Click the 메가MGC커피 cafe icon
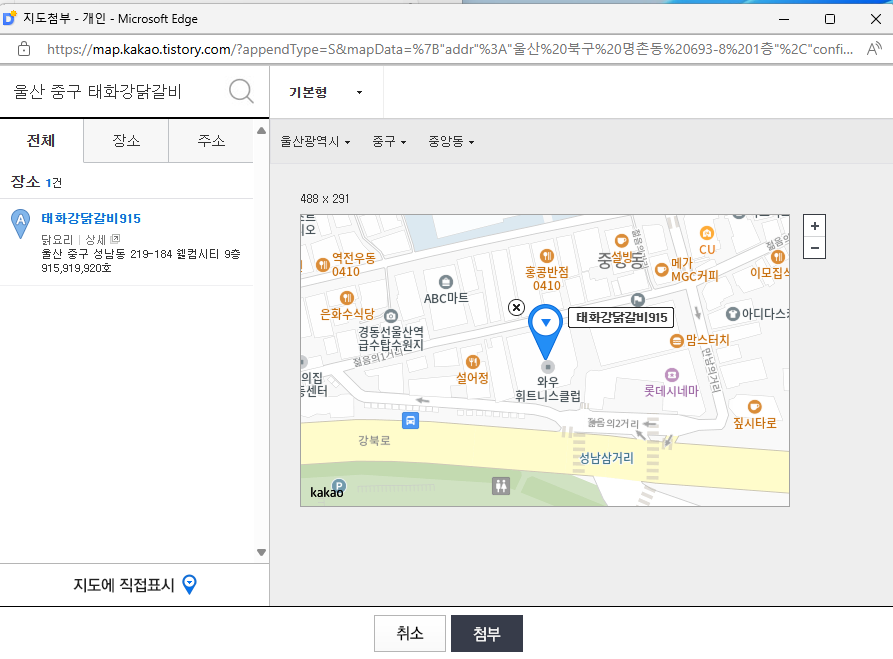Image resolution: width=893 pixels, height=659 pixels. [x=661, y=269]
